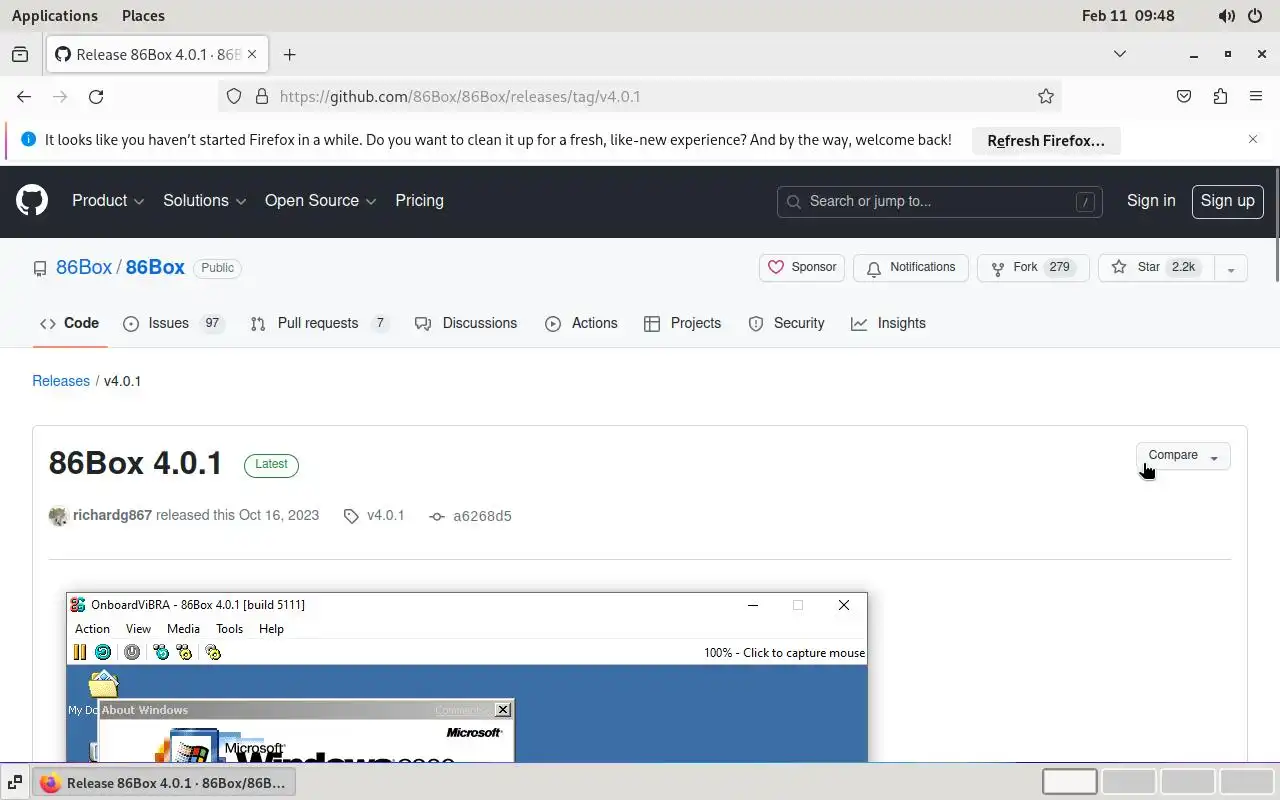This screenshot has width=1280, height=800.
Task: Click the Firefox taskbar window button
Action: coord(165,782)
